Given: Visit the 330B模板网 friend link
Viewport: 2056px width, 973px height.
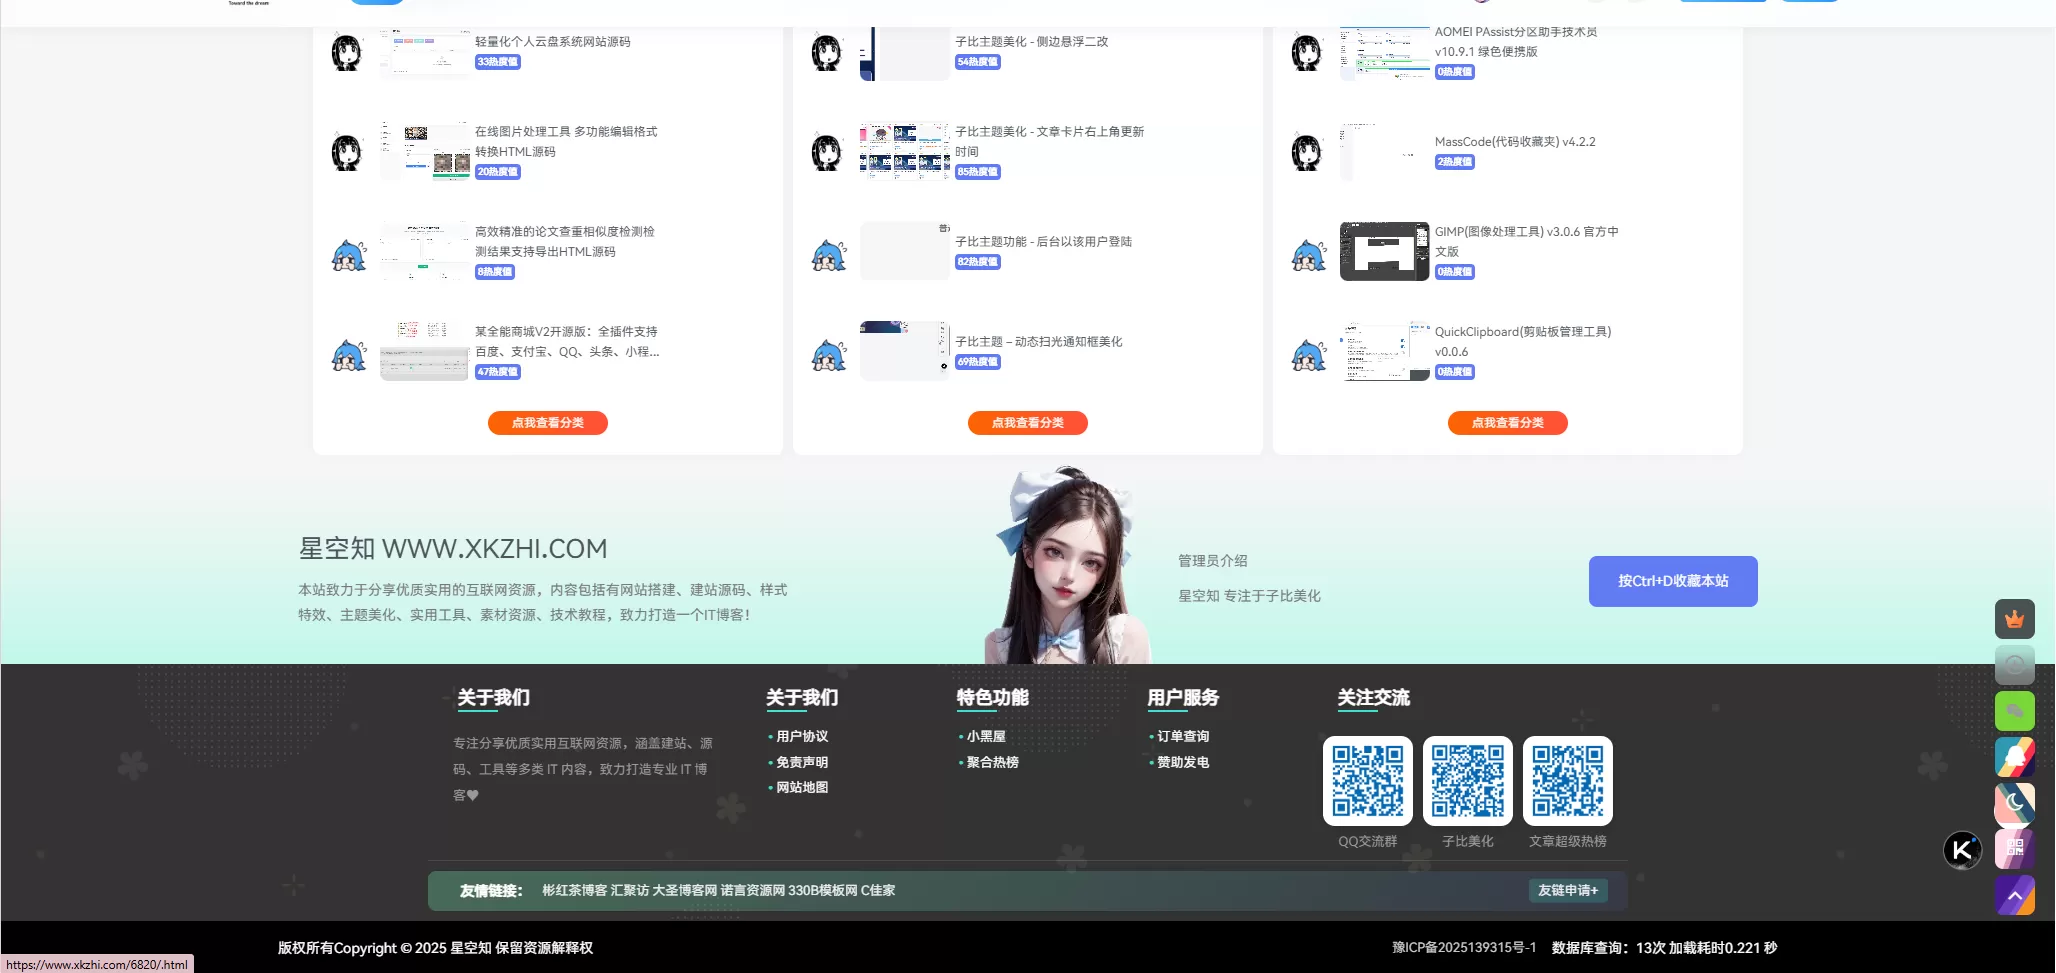Looking at the screenshot, I should point(822,890).
